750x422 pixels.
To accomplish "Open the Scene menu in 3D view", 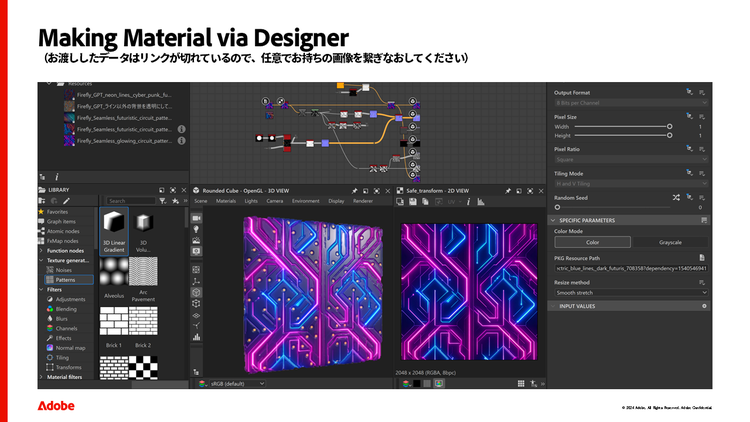I will (x=201, y=201).
